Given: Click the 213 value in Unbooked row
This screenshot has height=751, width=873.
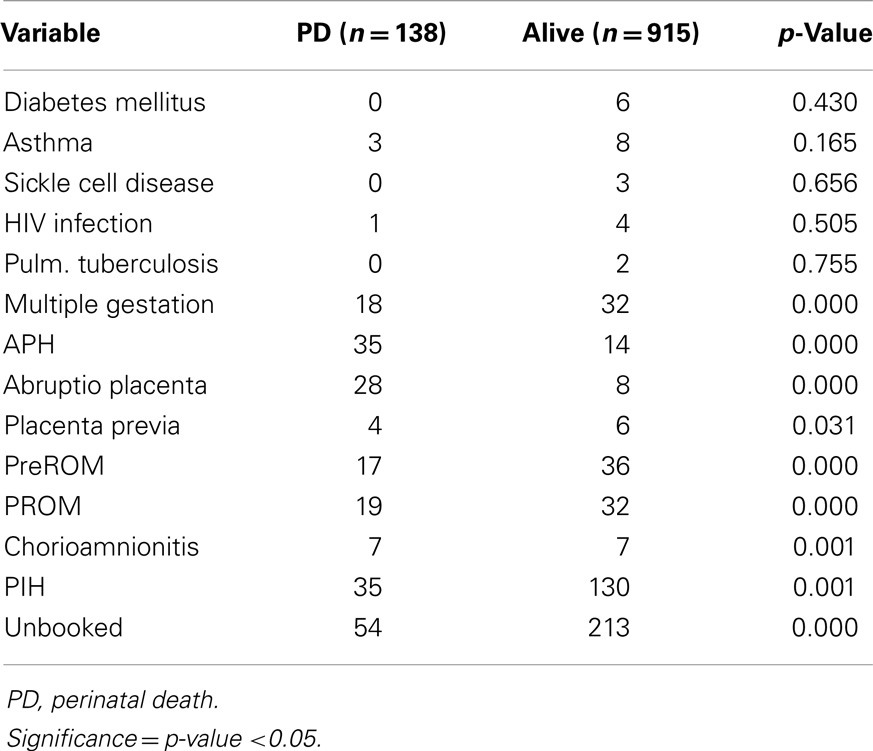Looking at the screenshot, I should [609, 627].
